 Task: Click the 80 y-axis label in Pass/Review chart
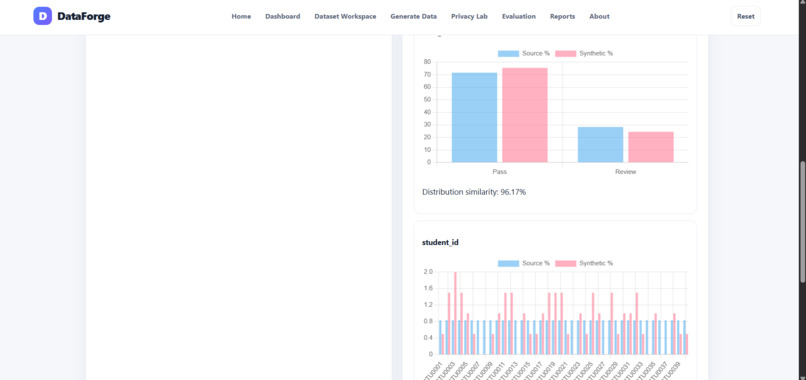[x=427, y=62]
